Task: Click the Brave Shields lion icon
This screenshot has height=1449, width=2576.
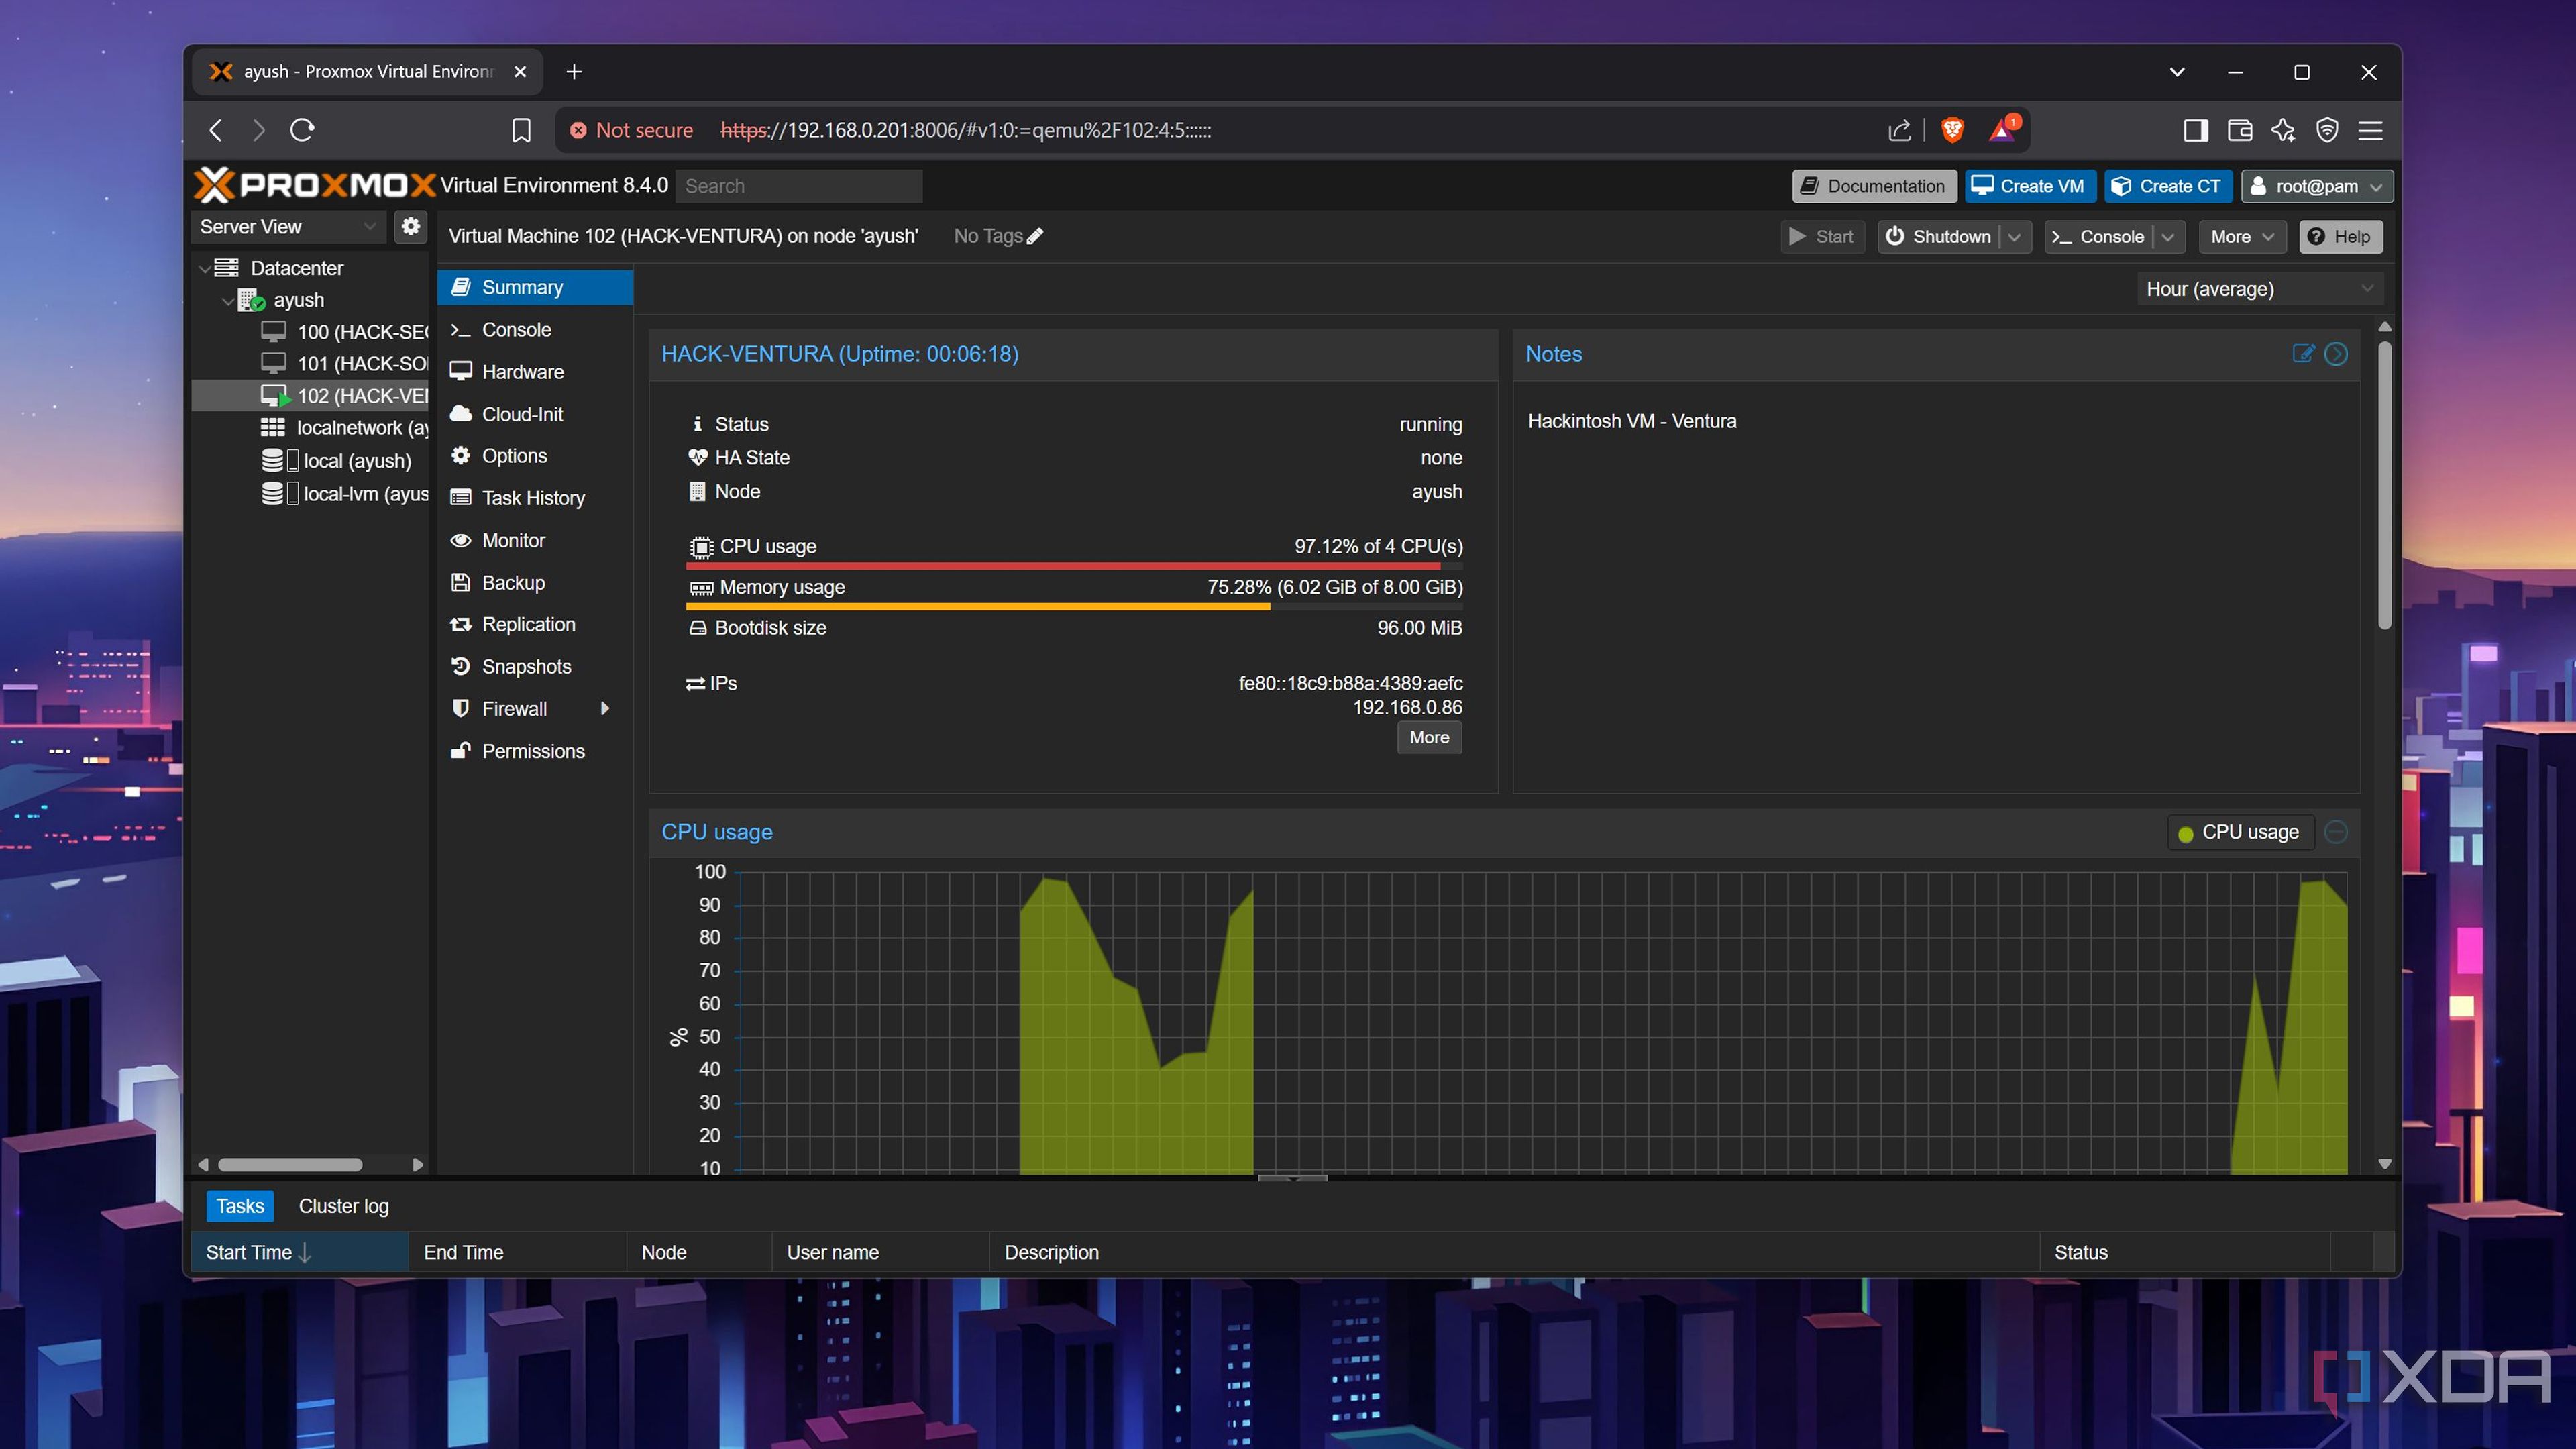Action: coord(1952,130)
